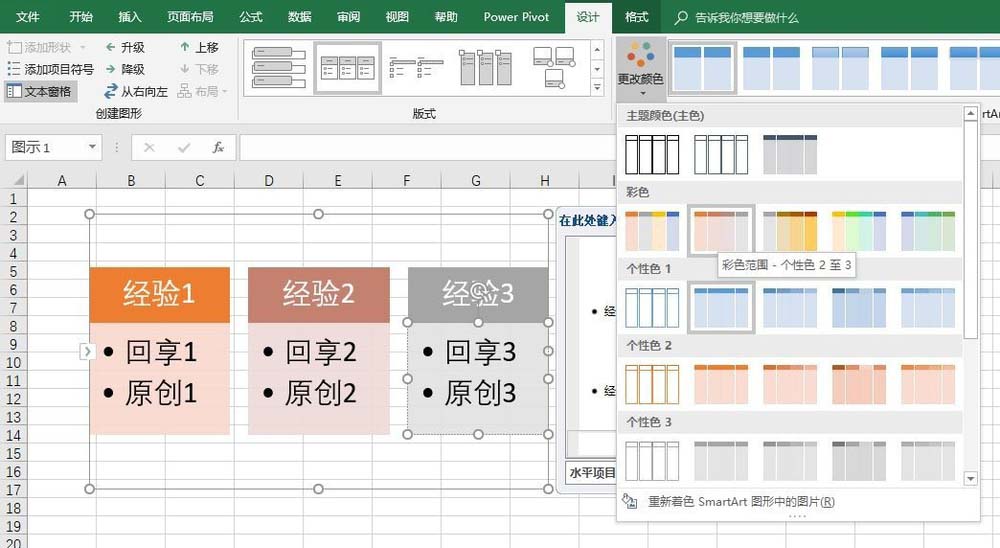Click the search lightbulb 'Tell me' icon
Viewport: 1000px width, 548px height.
(x=682, y=17)
